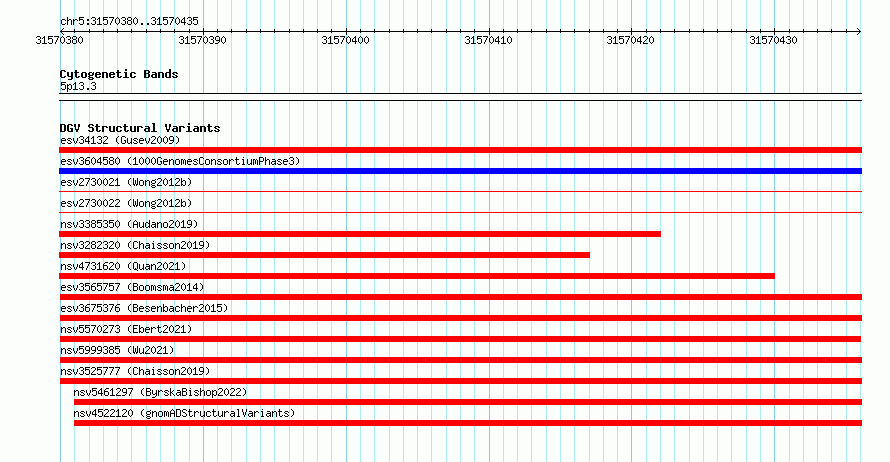890x462 pixels.
Task: Click the DGV Structural Variants track title
Action: pos(140,128)
